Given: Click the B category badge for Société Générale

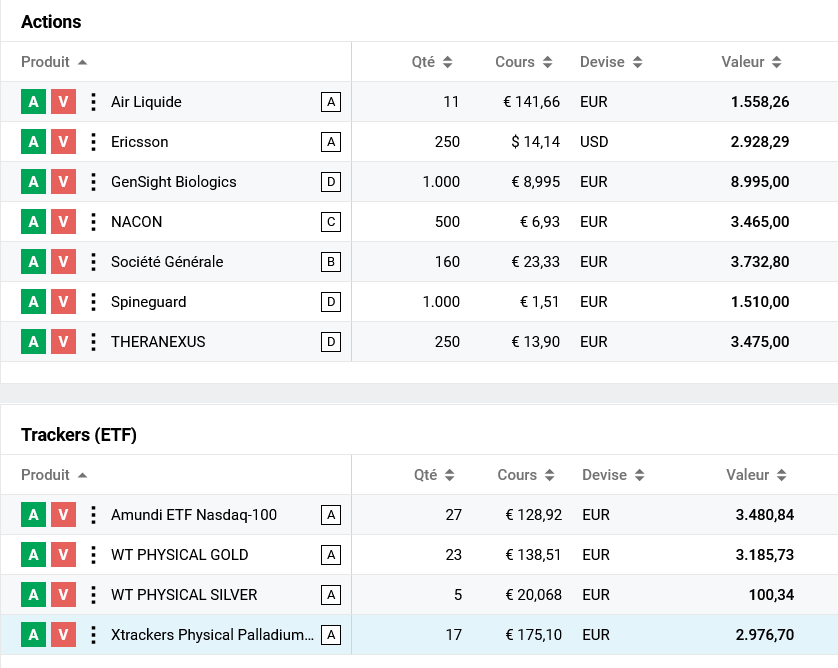Looking at the screenshot, I should click(x=331, y=262).
